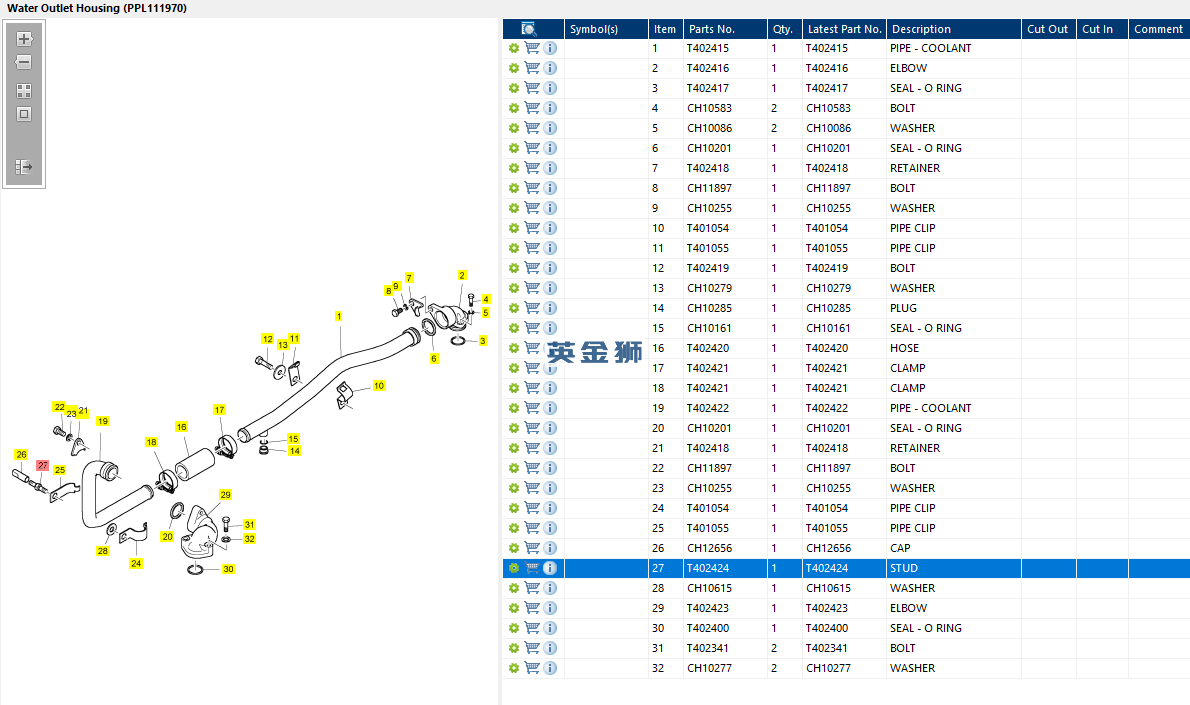Click green gear icon for item 16 HOSE

pyautogui.click(x=514, y=348)
